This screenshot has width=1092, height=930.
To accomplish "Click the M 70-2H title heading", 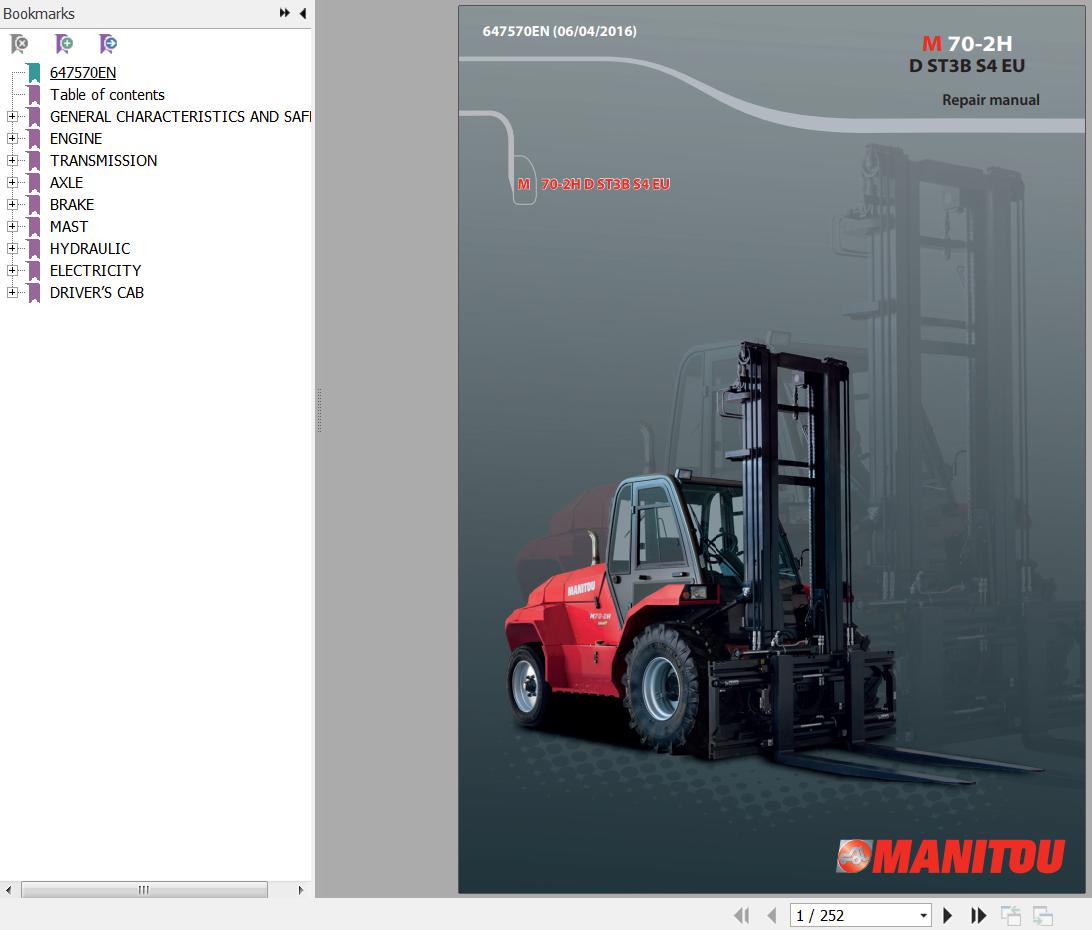I will pyautogui.click(x=967, y=43).
